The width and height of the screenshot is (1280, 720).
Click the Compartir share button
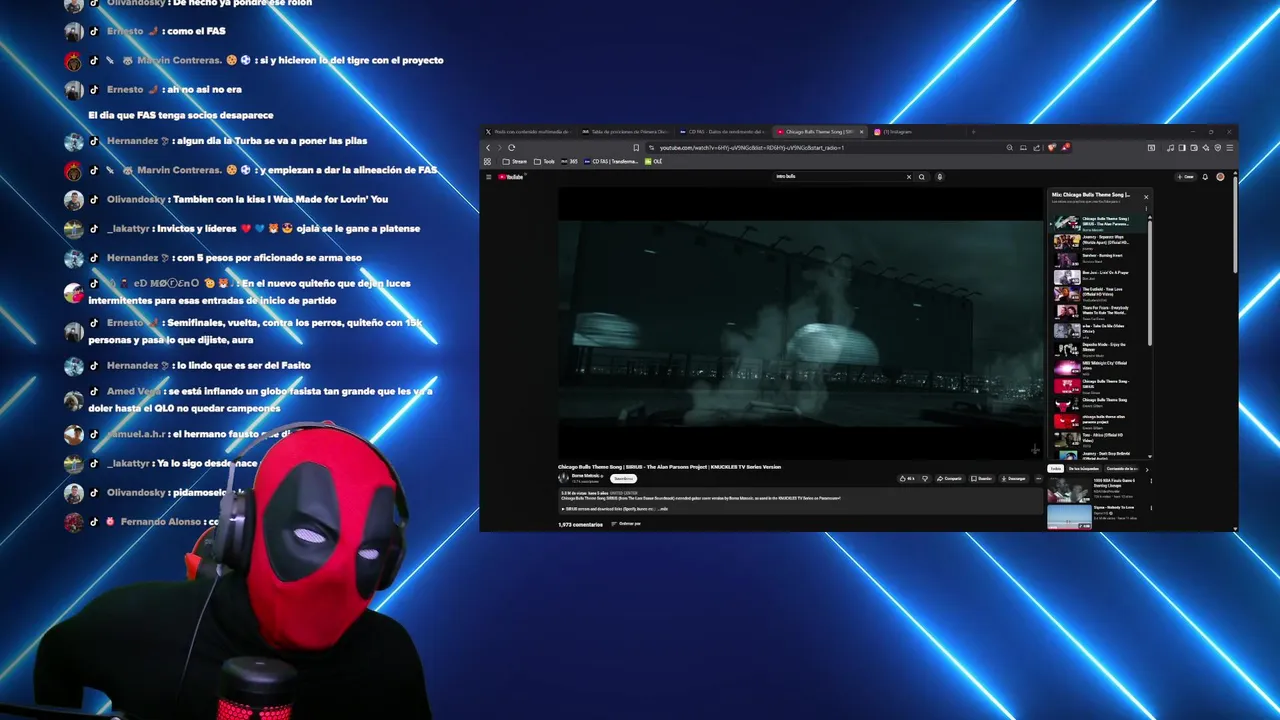(950, 478)
